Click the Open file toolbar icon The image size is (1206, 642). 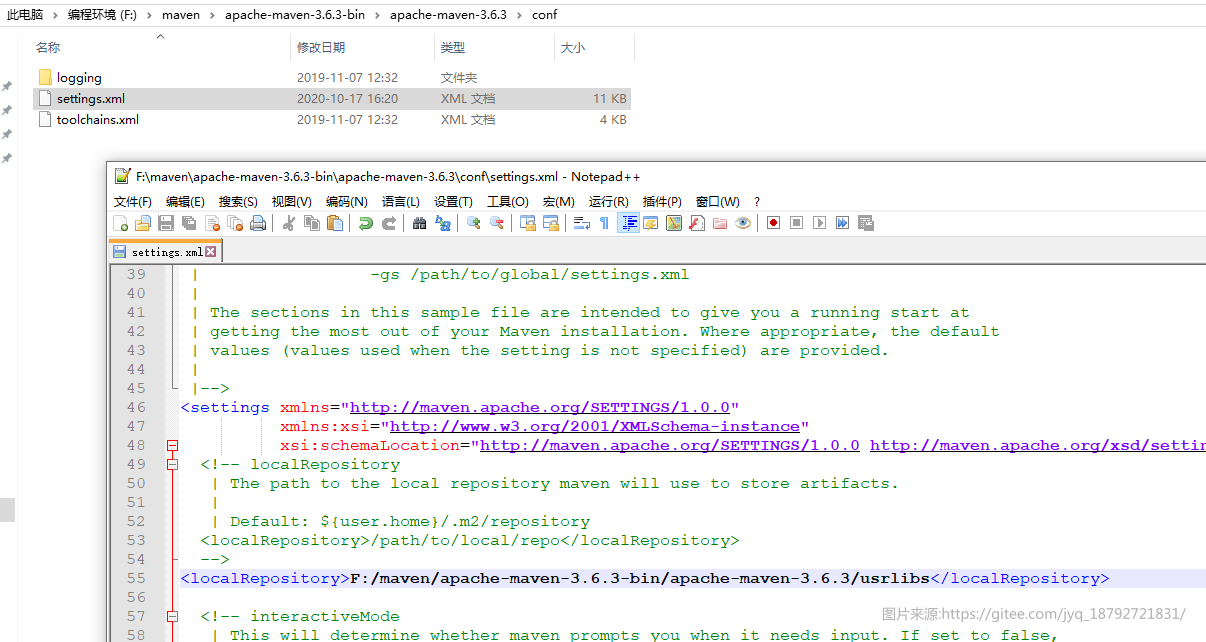pos(143,223)
